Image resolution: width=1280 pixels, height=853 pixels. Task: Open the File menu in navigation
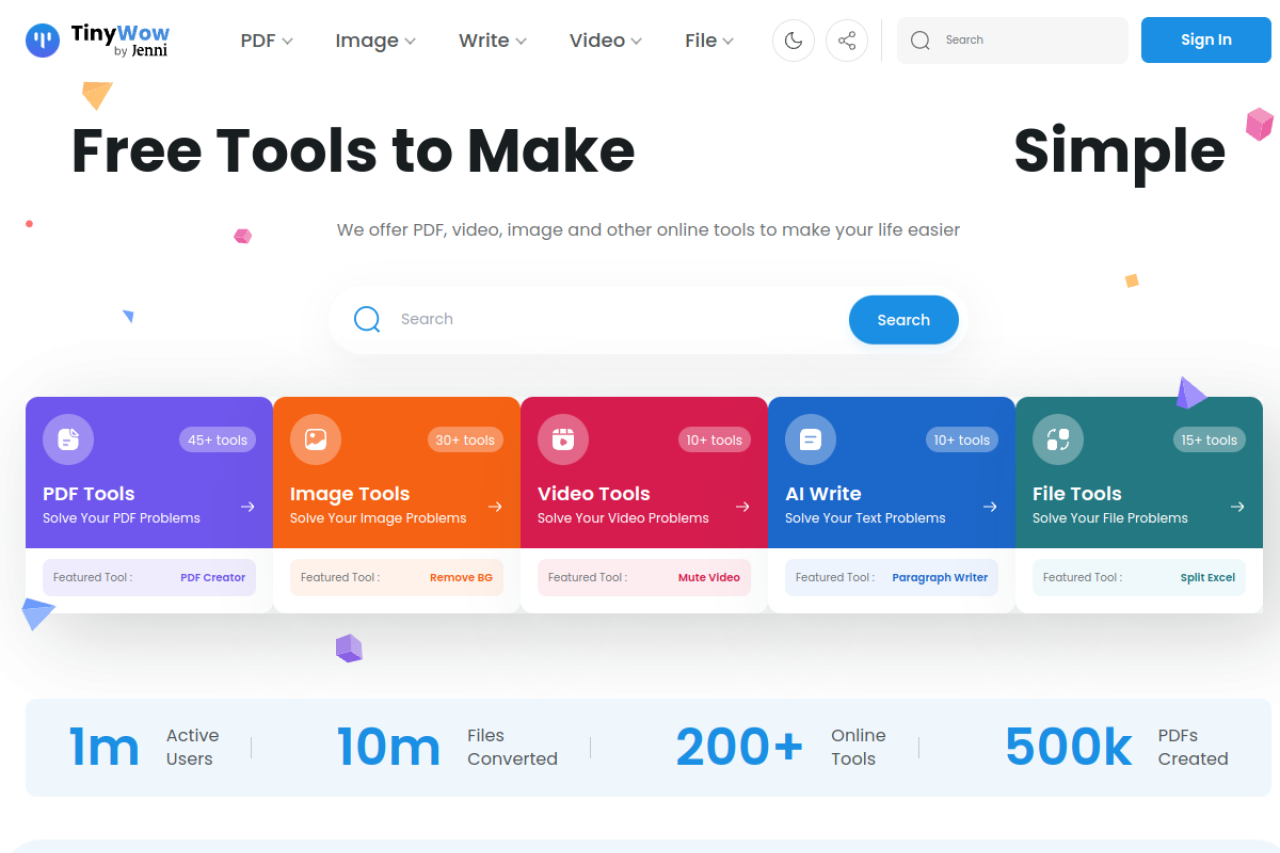[709, 40]
